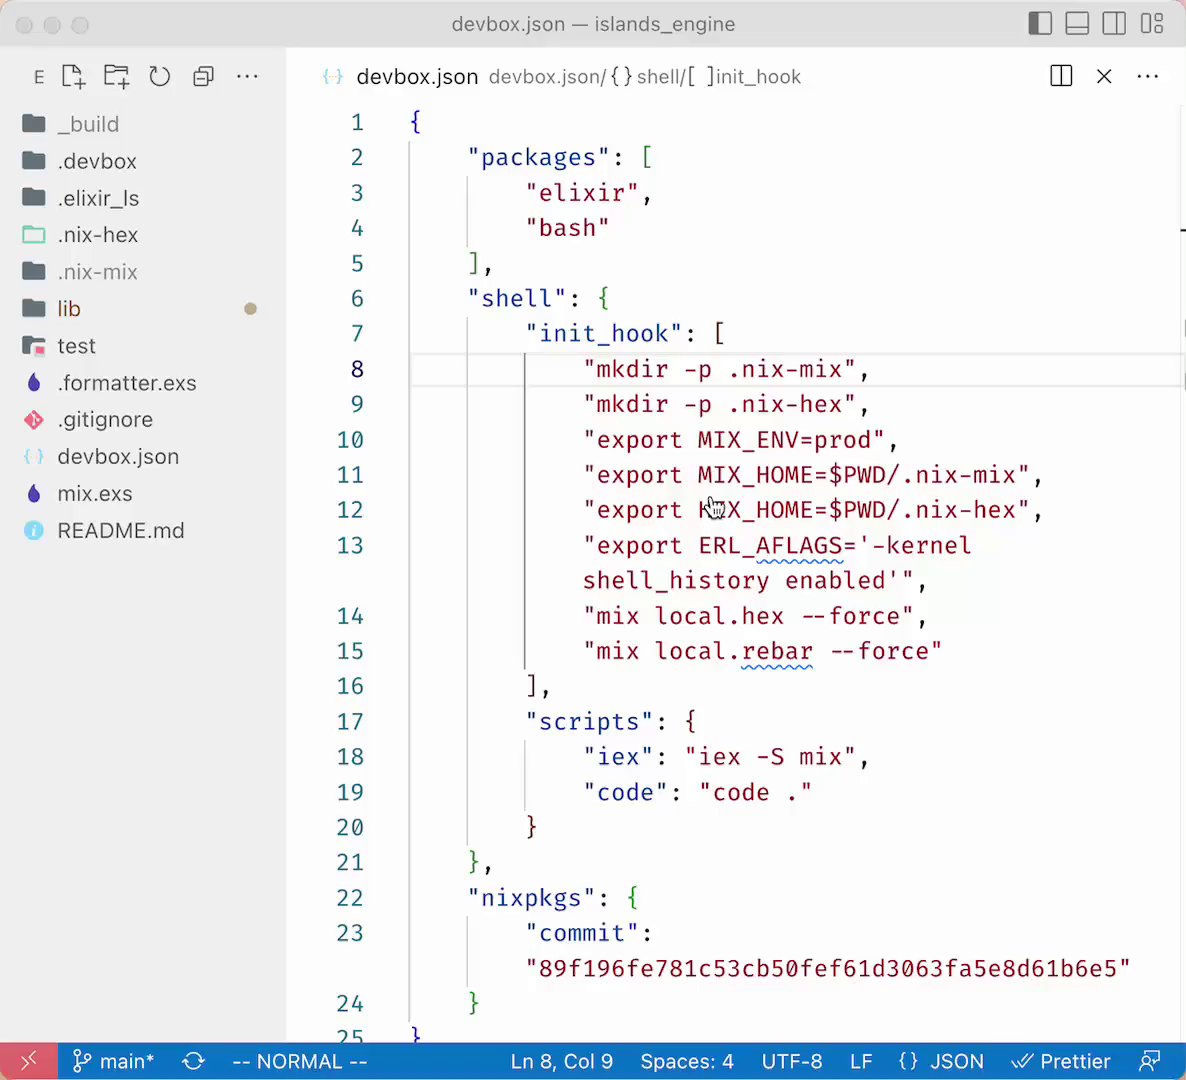The width and height of the screenshot is (1186, 1080).
Task: Collapse all folders in explorer
Action: point(203,76)
